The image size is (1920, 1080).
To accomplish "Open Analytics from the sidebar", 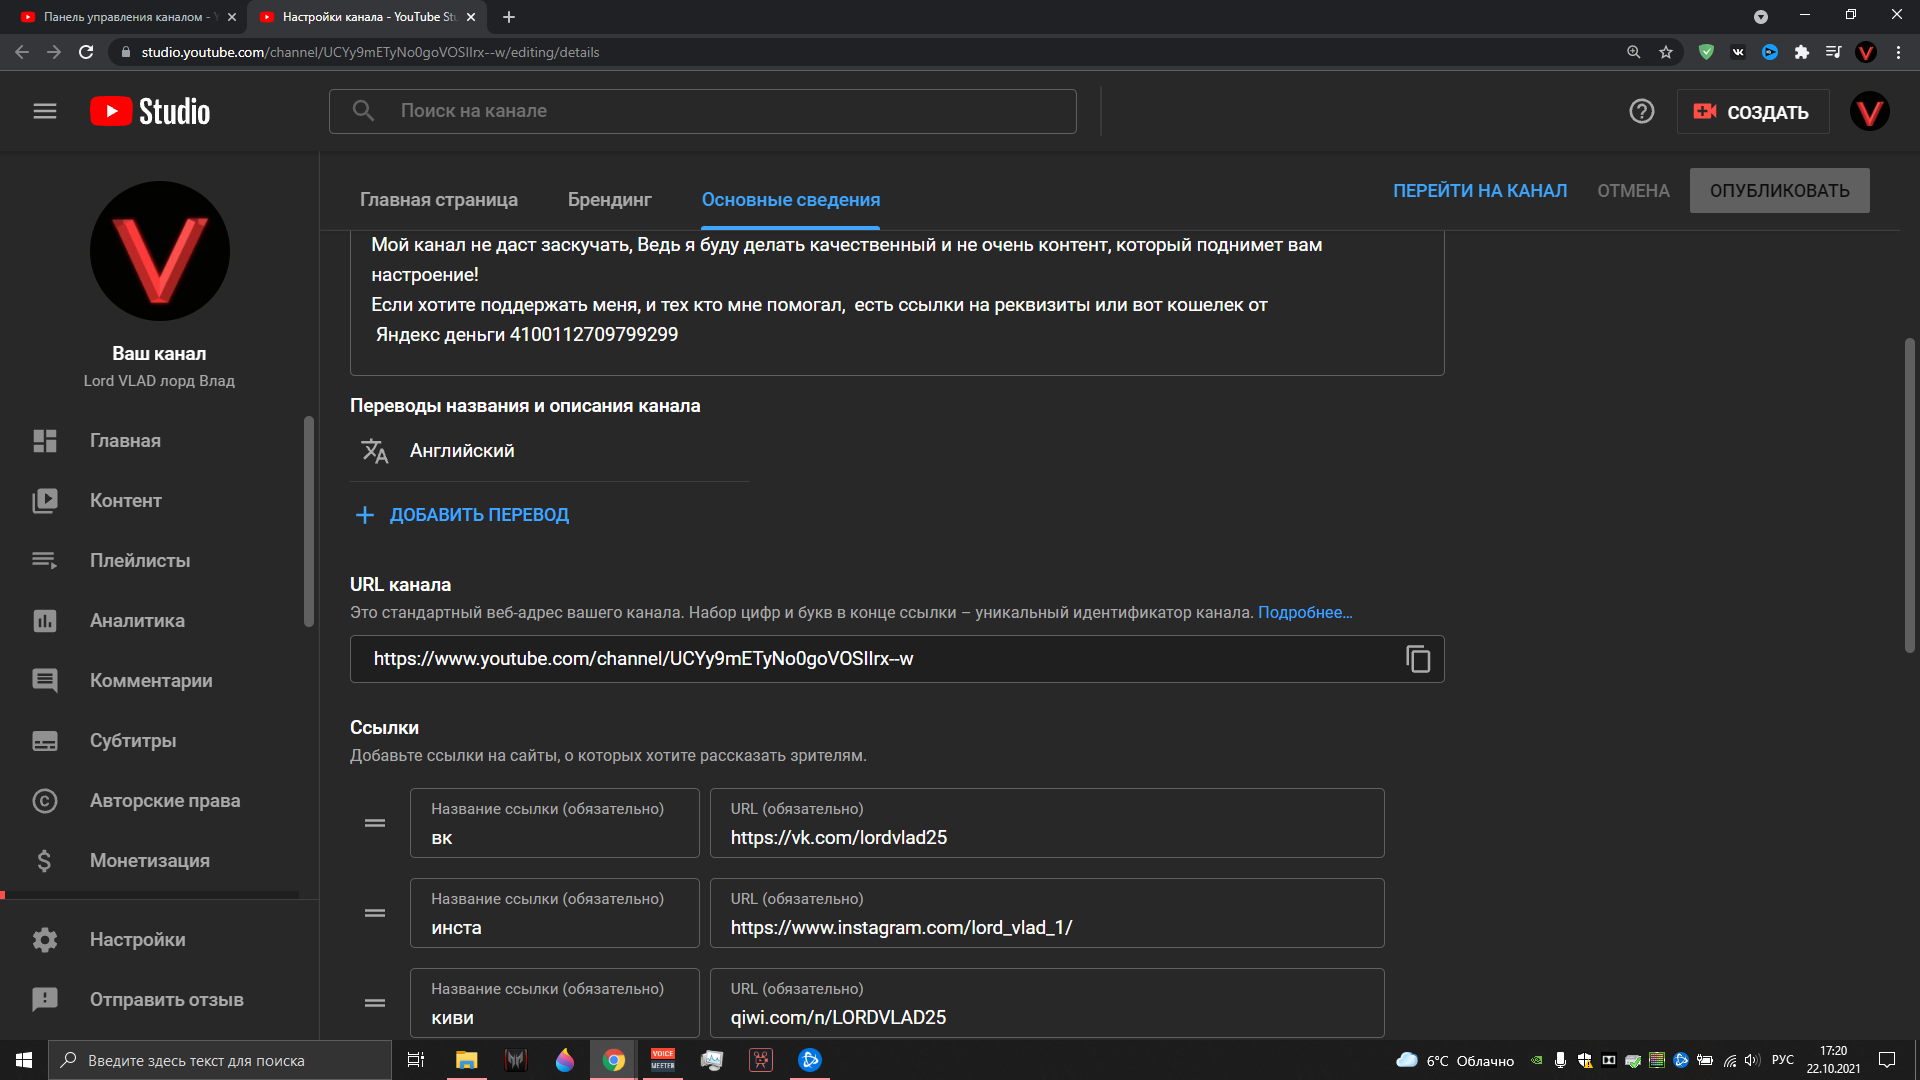I will pyautogui.click(x=137, y=621).
